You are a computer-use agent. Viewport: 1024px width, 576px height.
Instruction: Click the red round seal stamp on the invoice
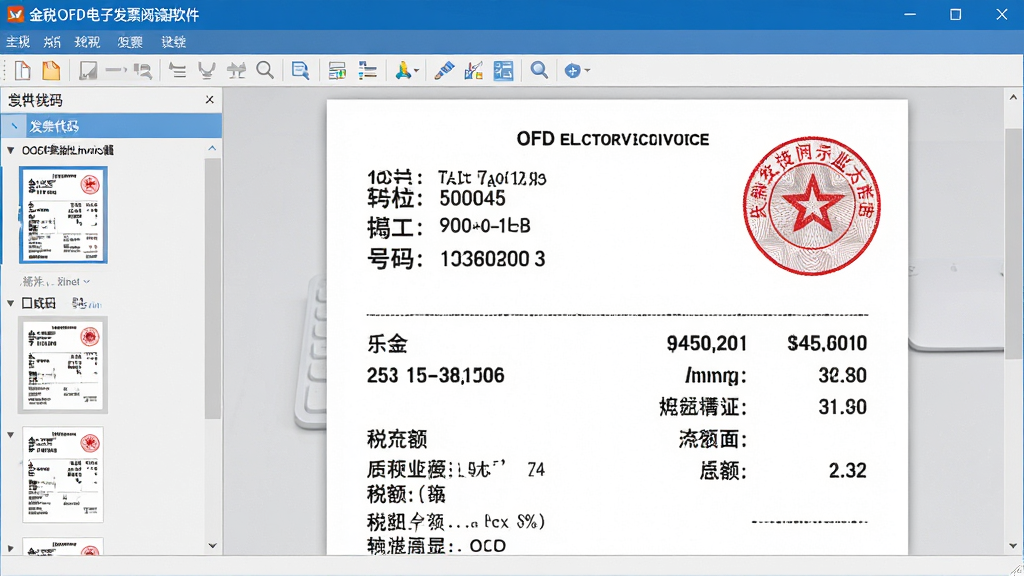(x=811, y=206)
